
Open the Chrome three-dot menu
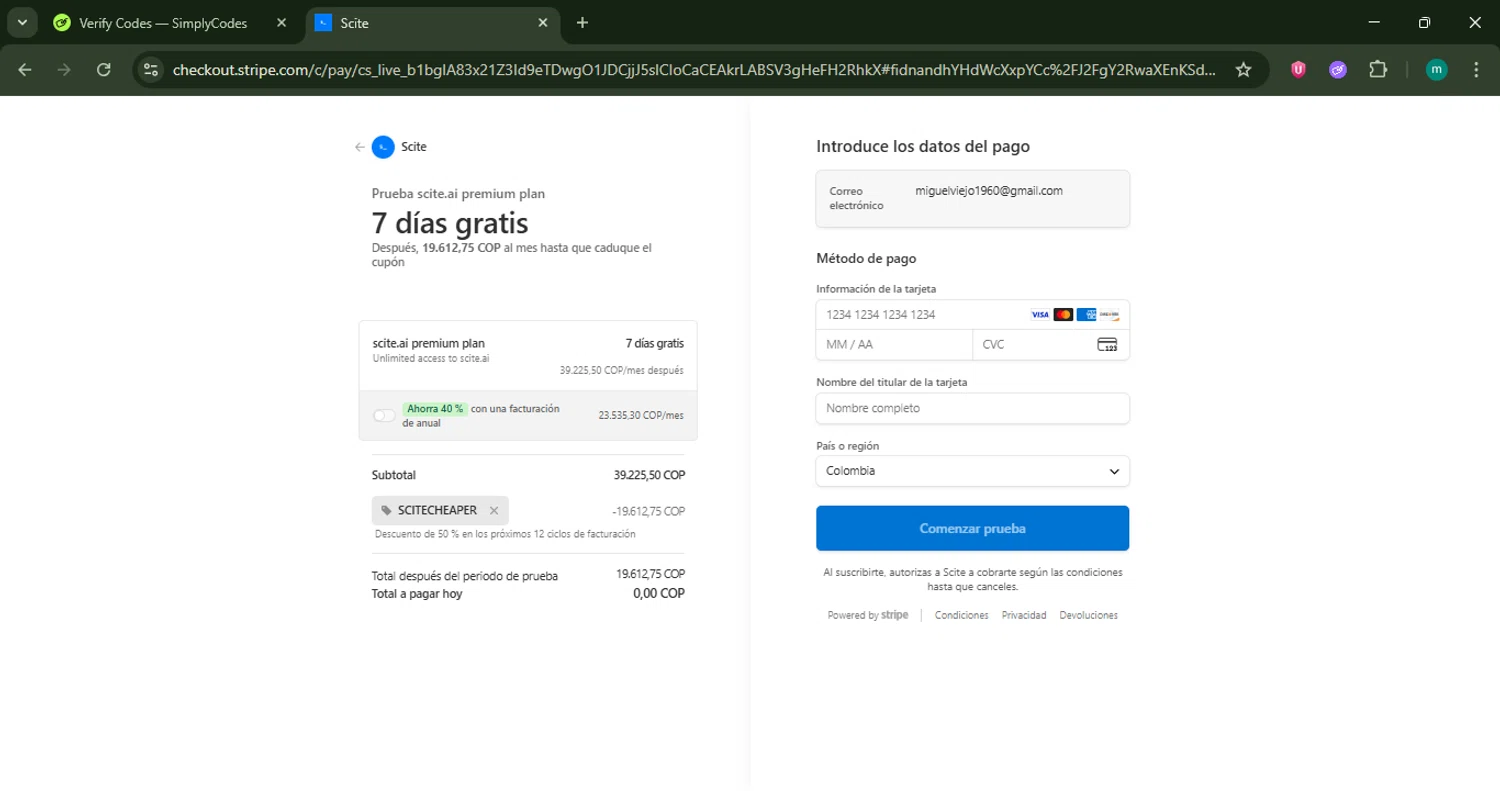click(1476, 69)
